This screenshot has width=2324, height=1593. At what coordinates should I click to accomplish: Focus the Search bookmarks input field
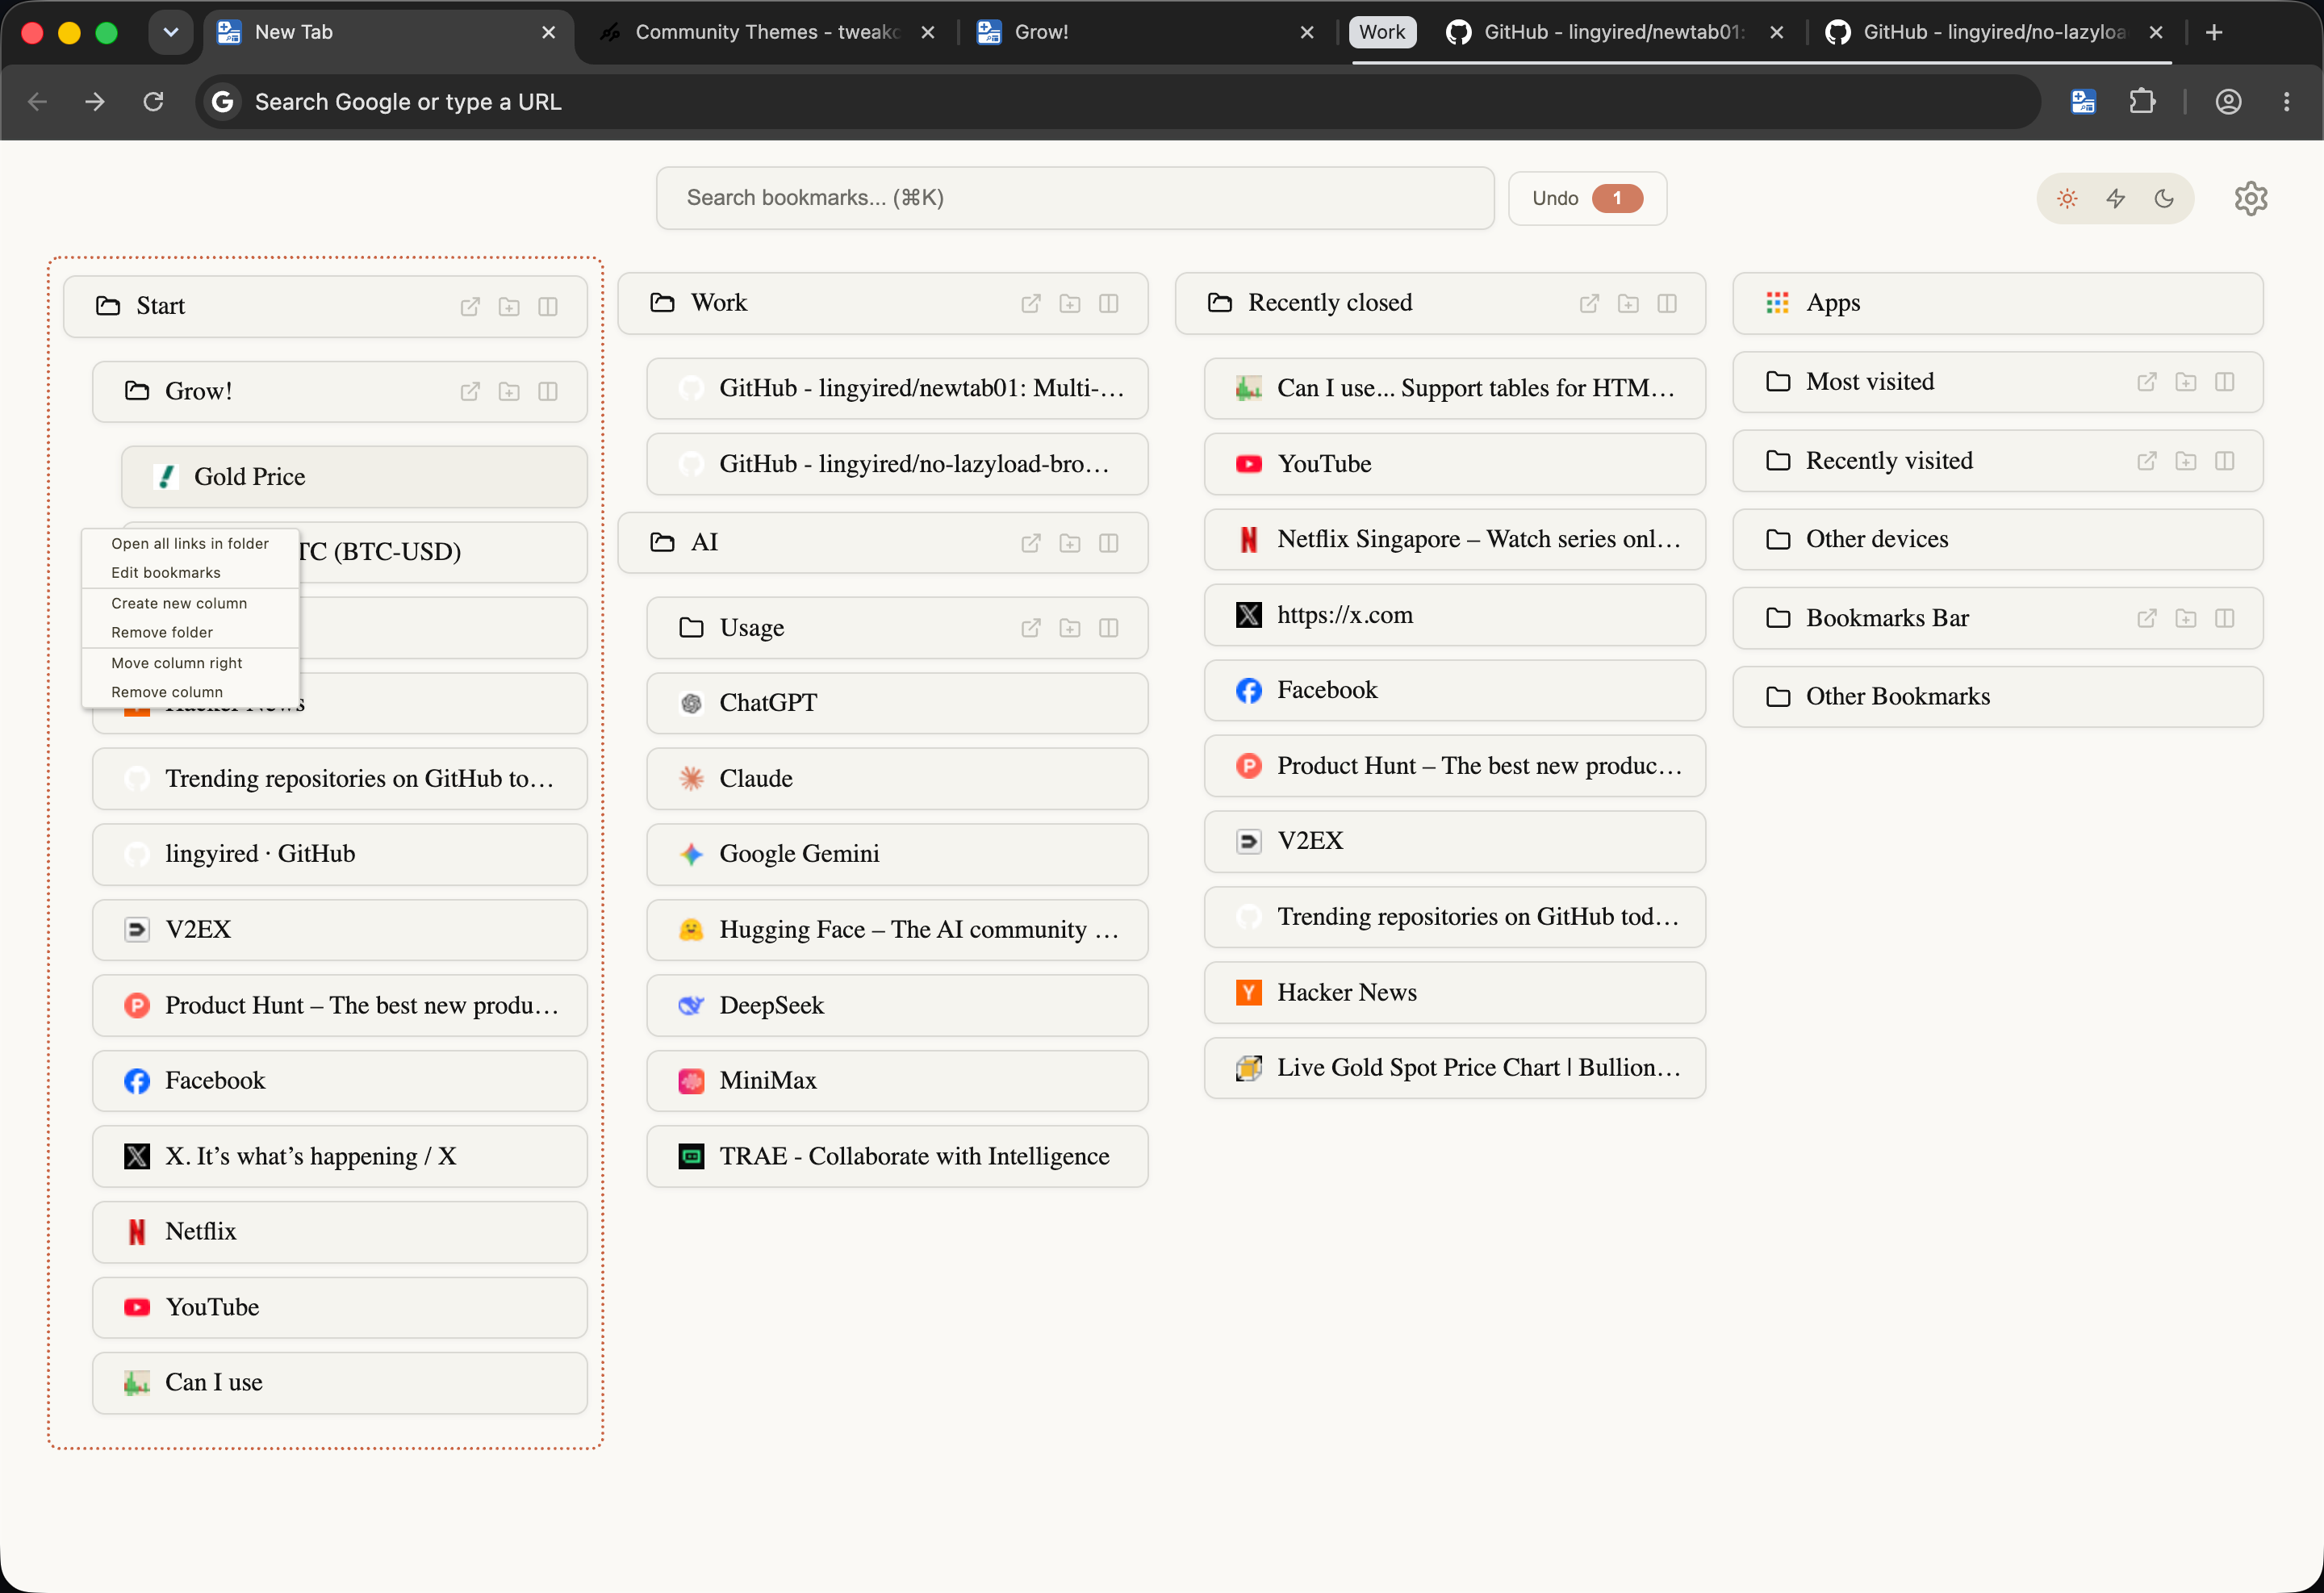[x=1075, y=199]
